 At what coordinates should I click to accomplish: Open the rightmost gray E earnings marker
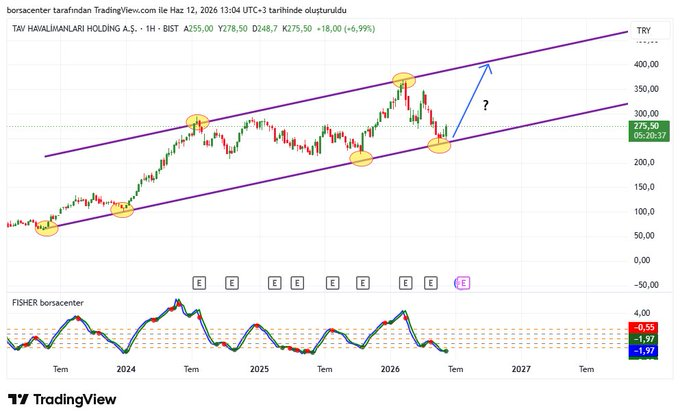pyautogui.click(x=431, y=283)
